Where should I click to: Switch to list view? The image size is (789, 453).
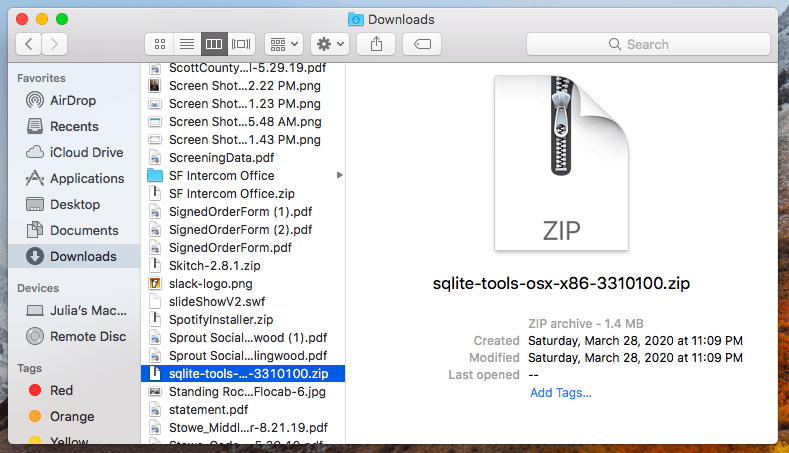click(186, 44)
